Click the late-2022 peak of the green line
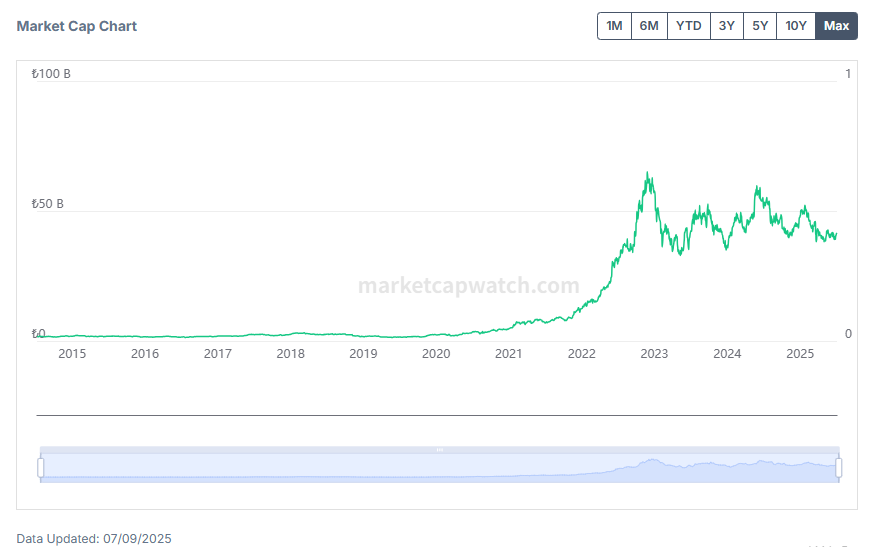 click(x=648, y=174)
